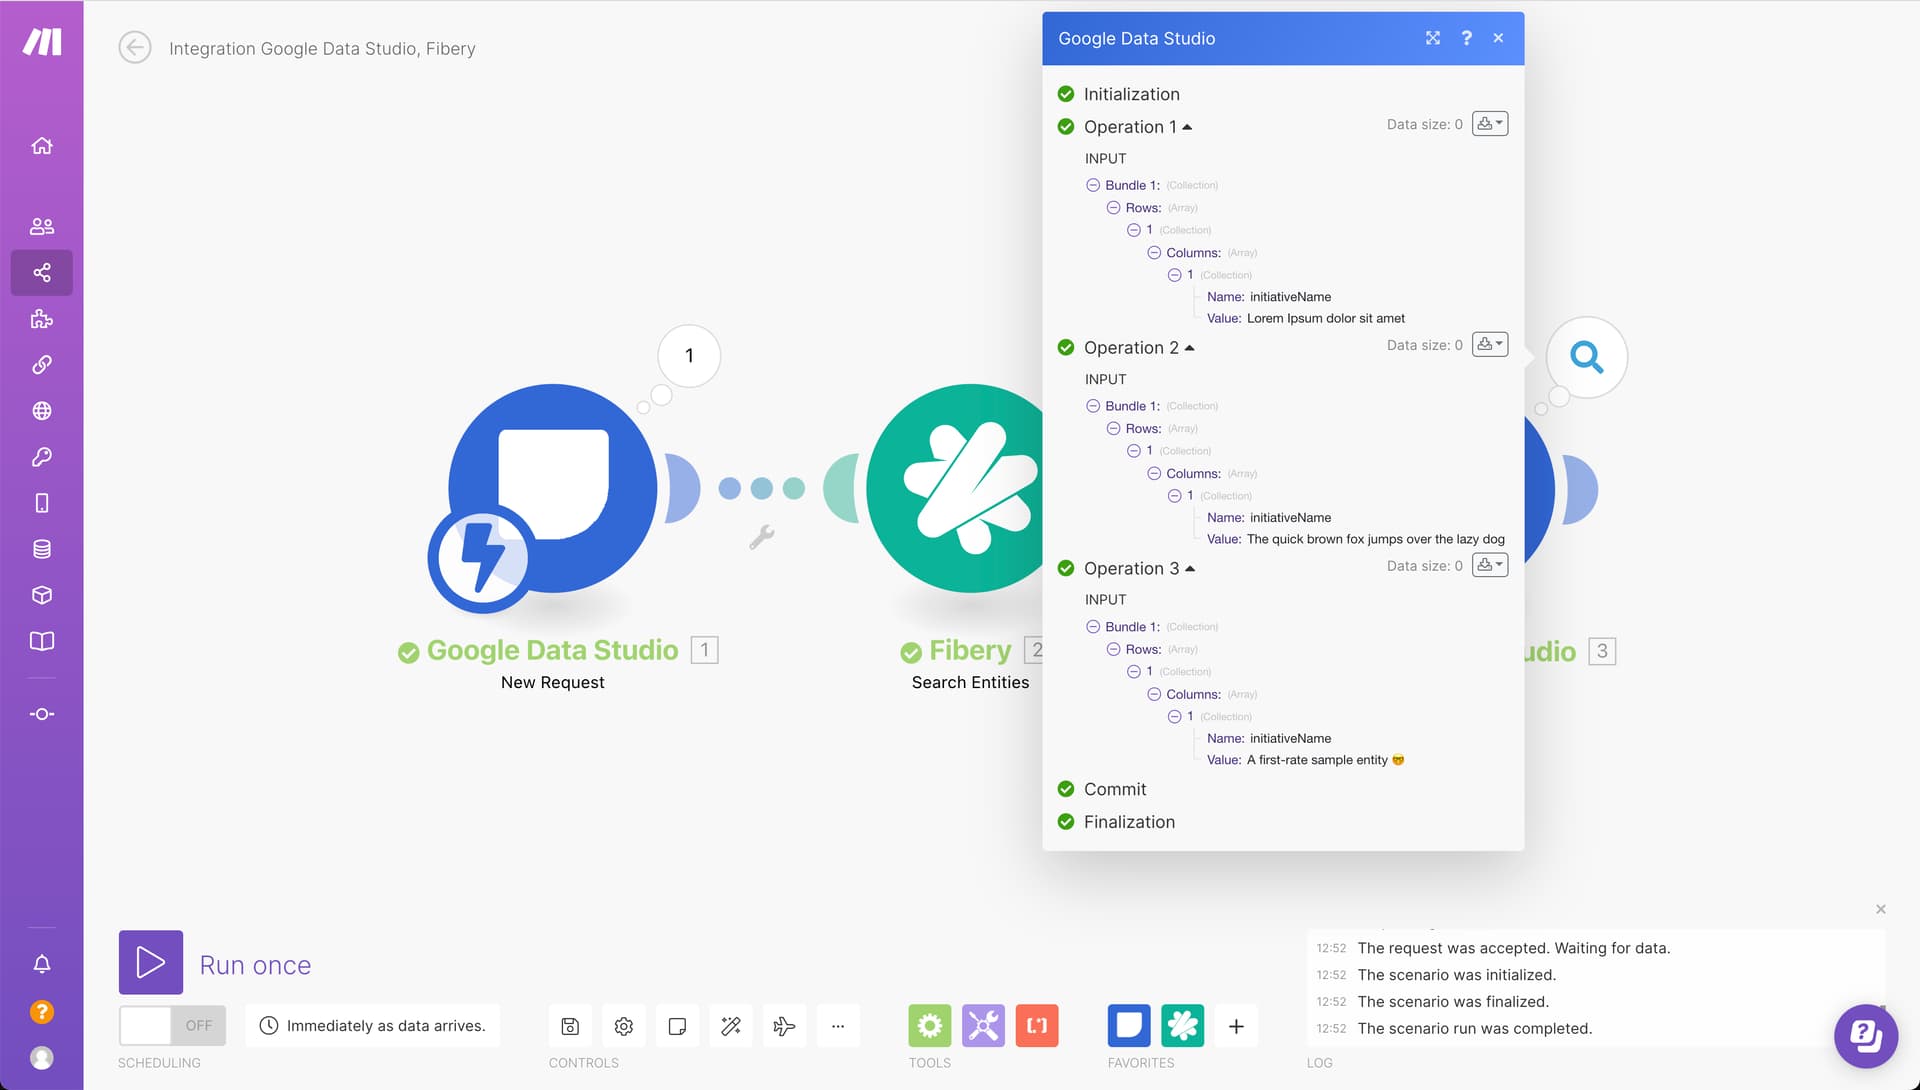Screen dimensions: 1920x1090
Task: Collapse Bundle 1 under Operation 3
Action: 1093,627
